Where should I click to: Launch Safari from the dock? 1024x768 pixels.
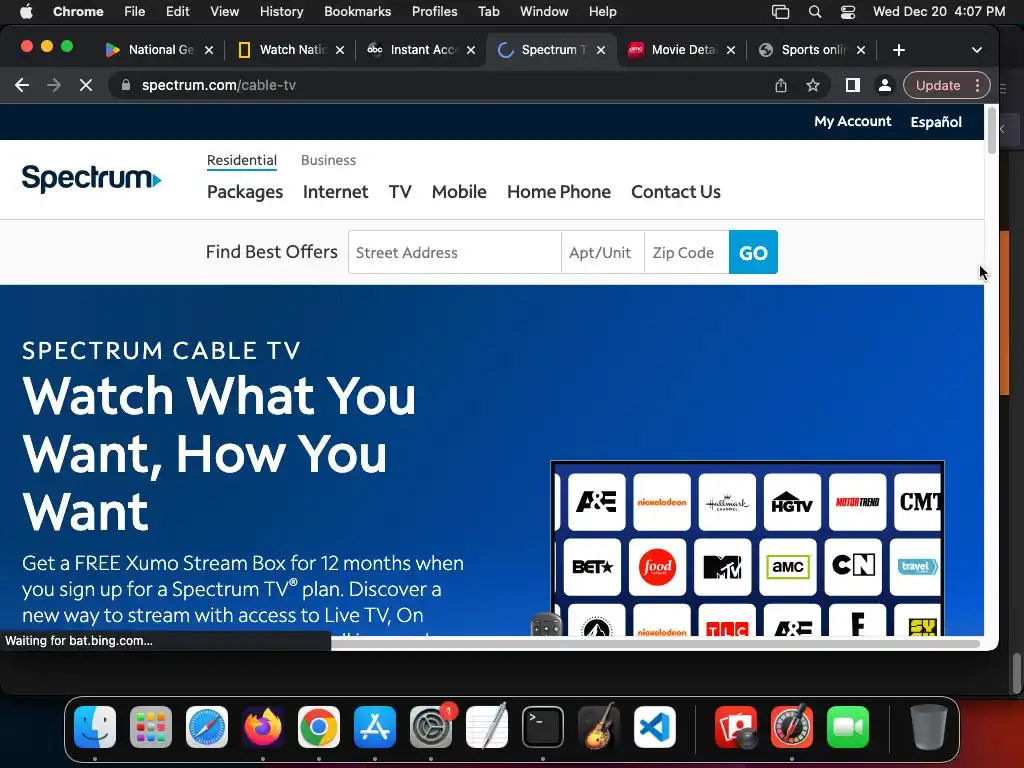(207, 727)
